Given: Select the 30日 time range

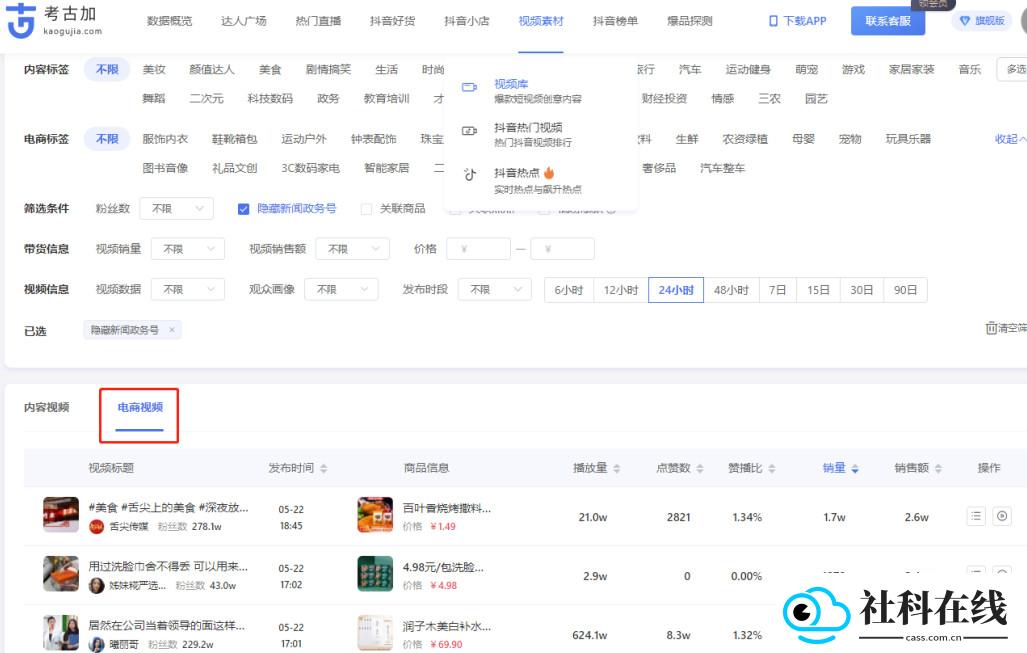Looking at the screenshot, I should 862,290.
